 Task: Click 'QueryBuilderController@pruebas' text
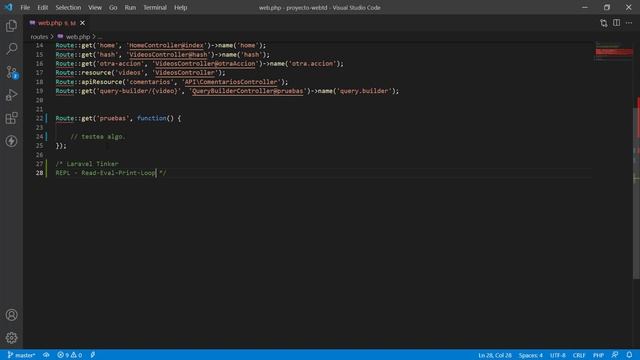[x=248, y=91]
